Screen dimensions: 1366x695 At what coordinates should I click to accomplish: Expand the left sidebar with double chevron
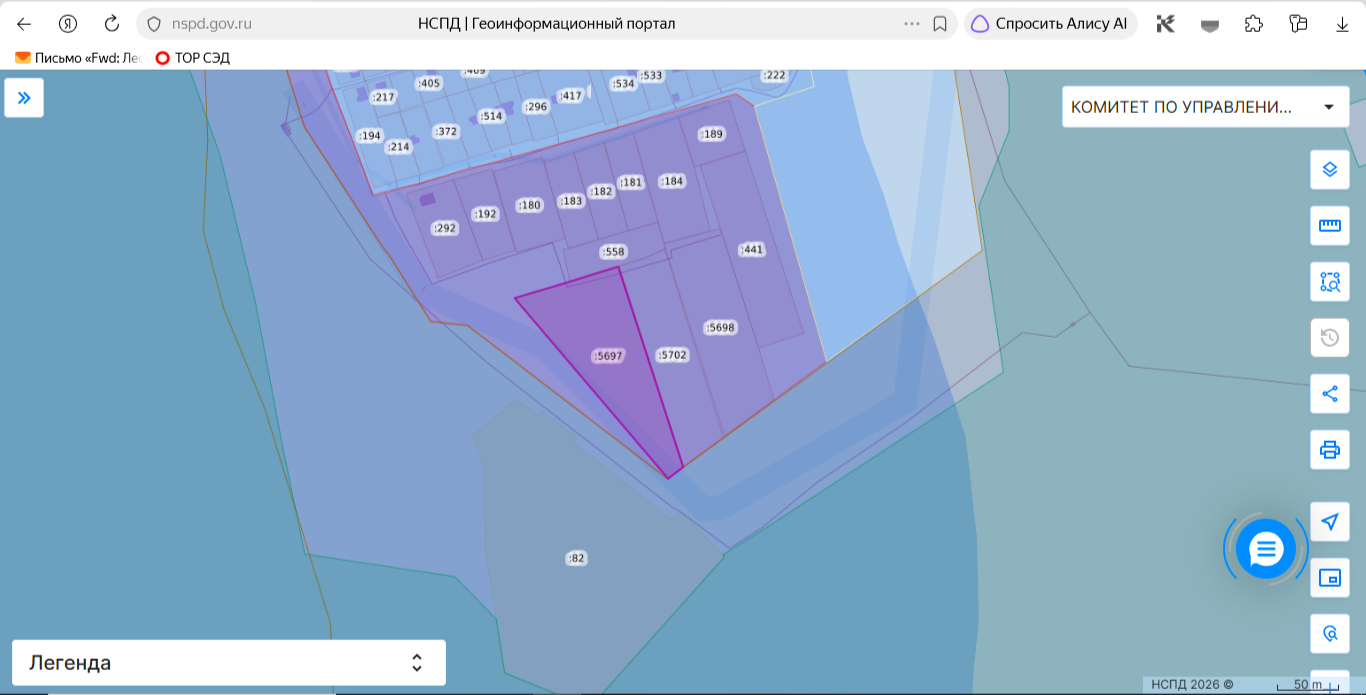pyautogui.click(x=24, y=98)
